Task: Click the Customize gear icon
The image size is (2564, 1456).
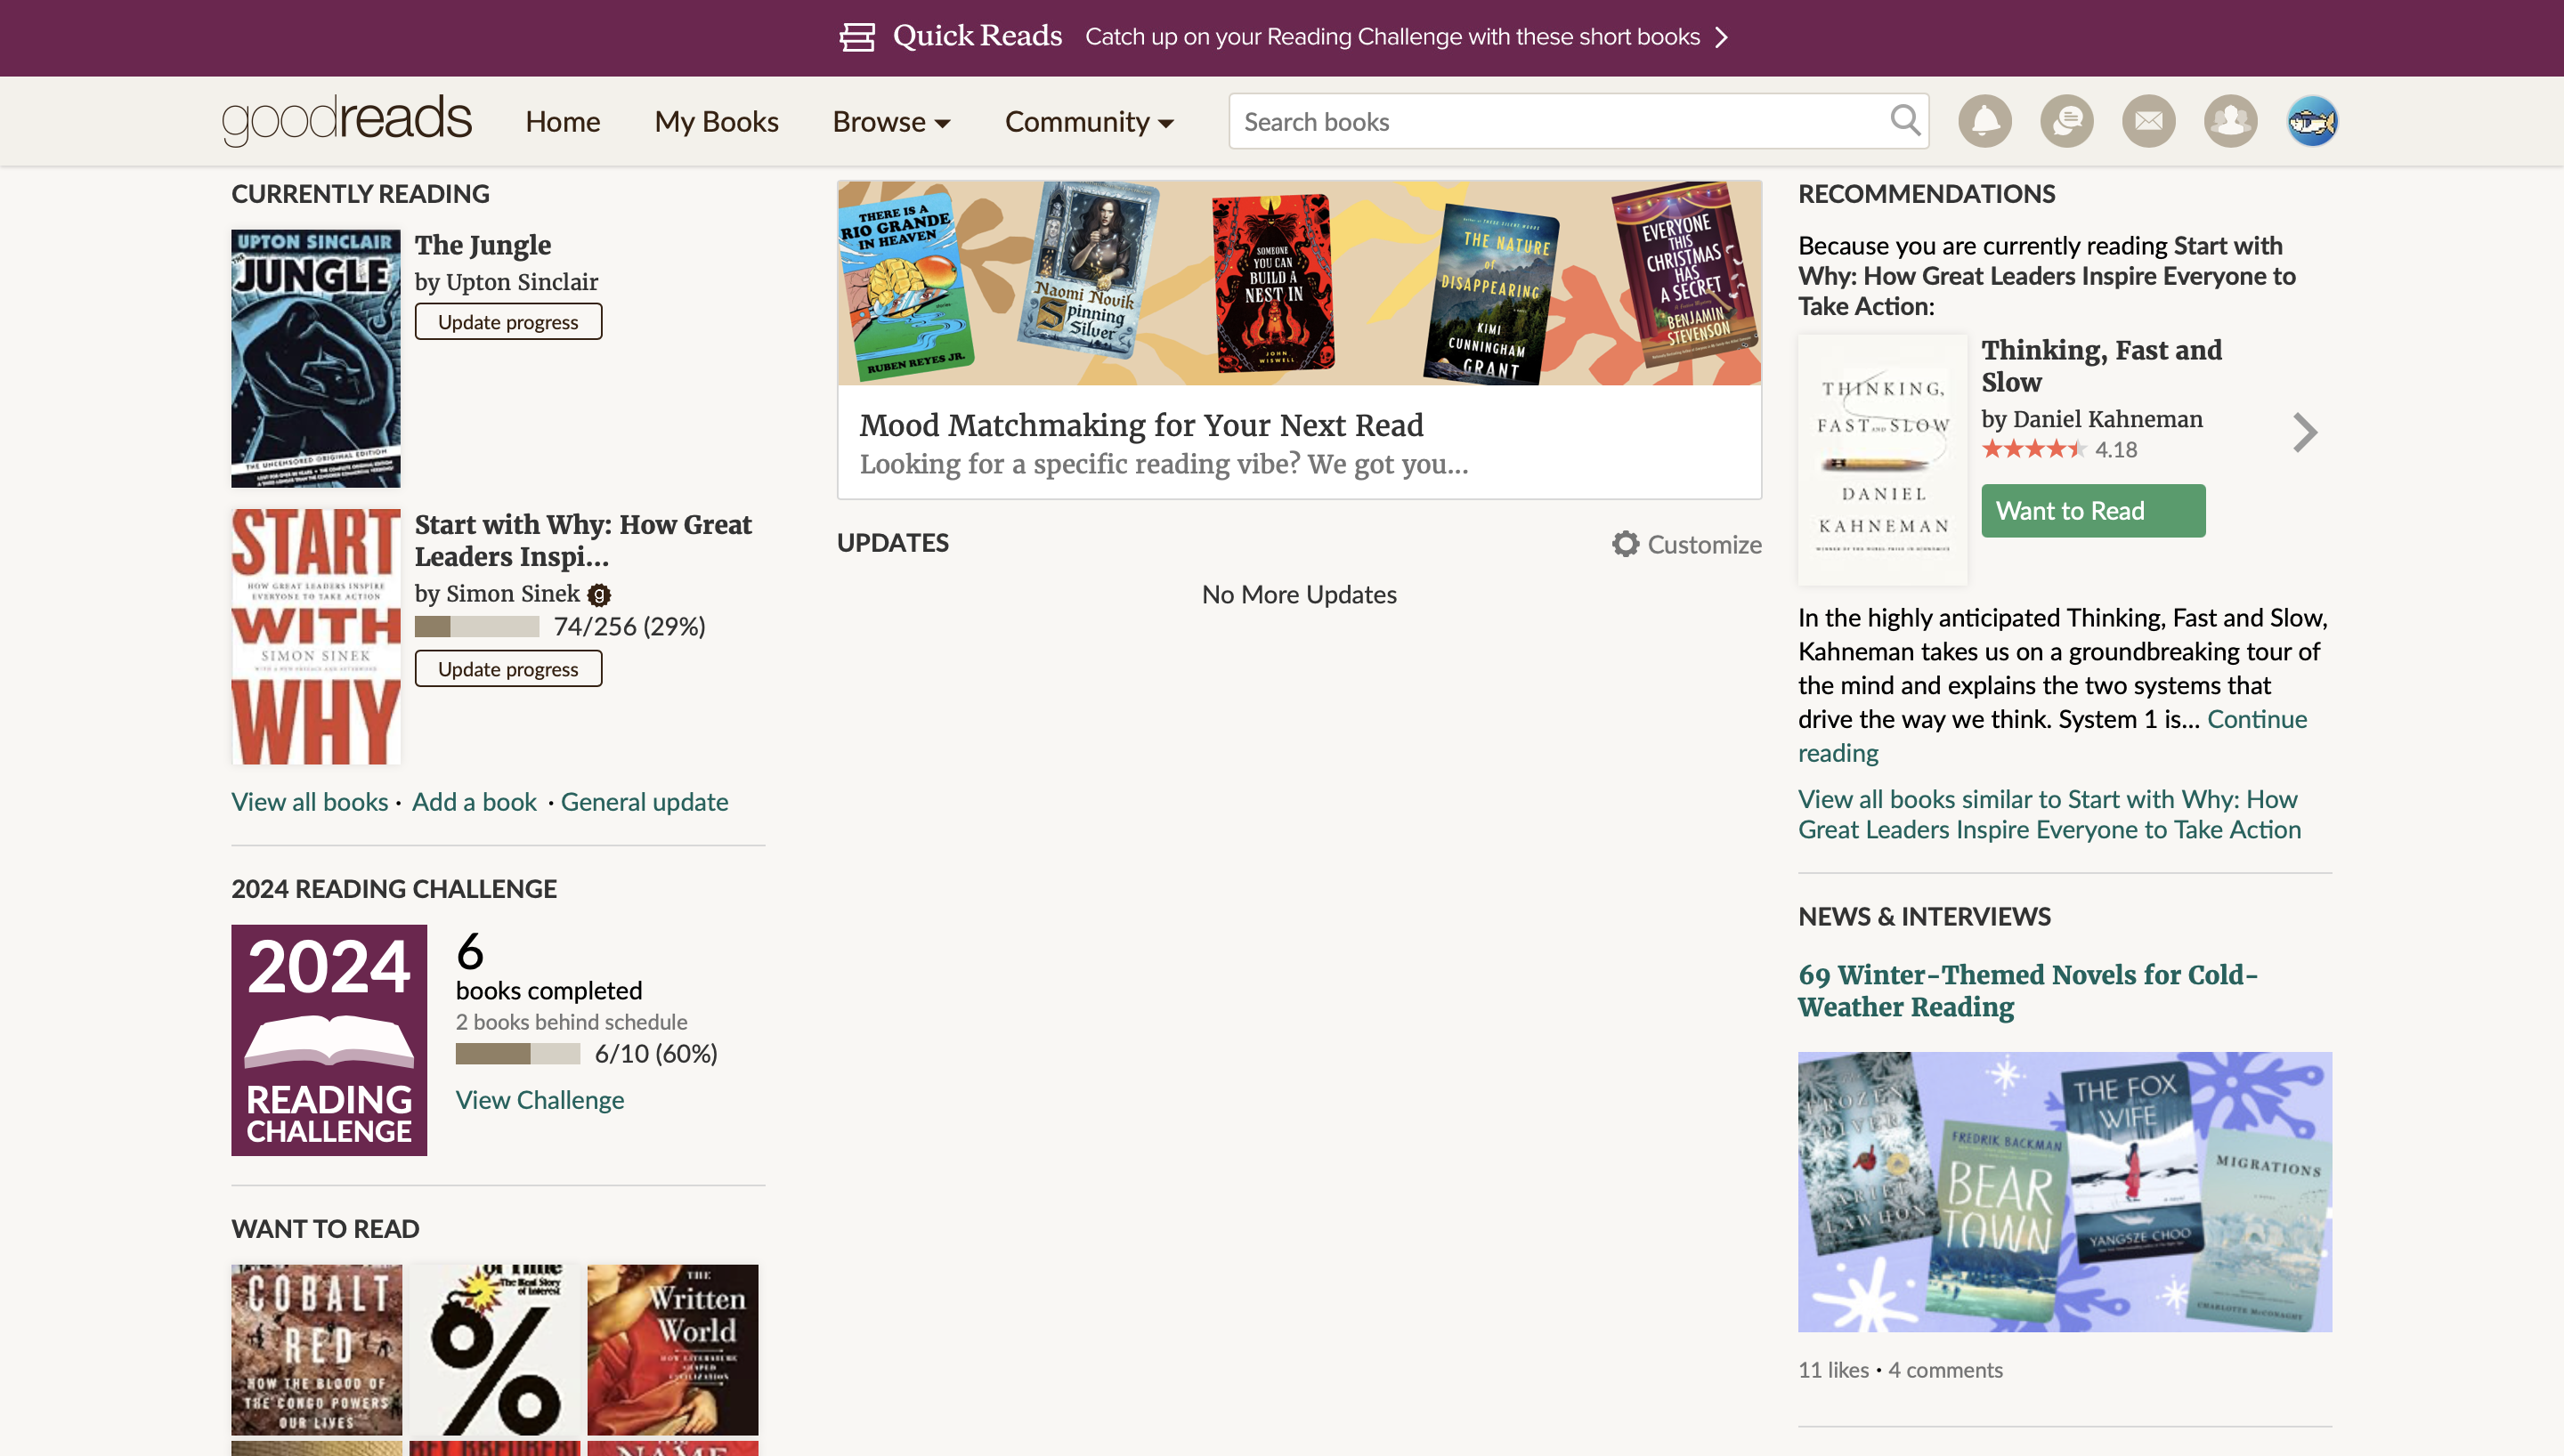Action: (x=1626, y=544)
